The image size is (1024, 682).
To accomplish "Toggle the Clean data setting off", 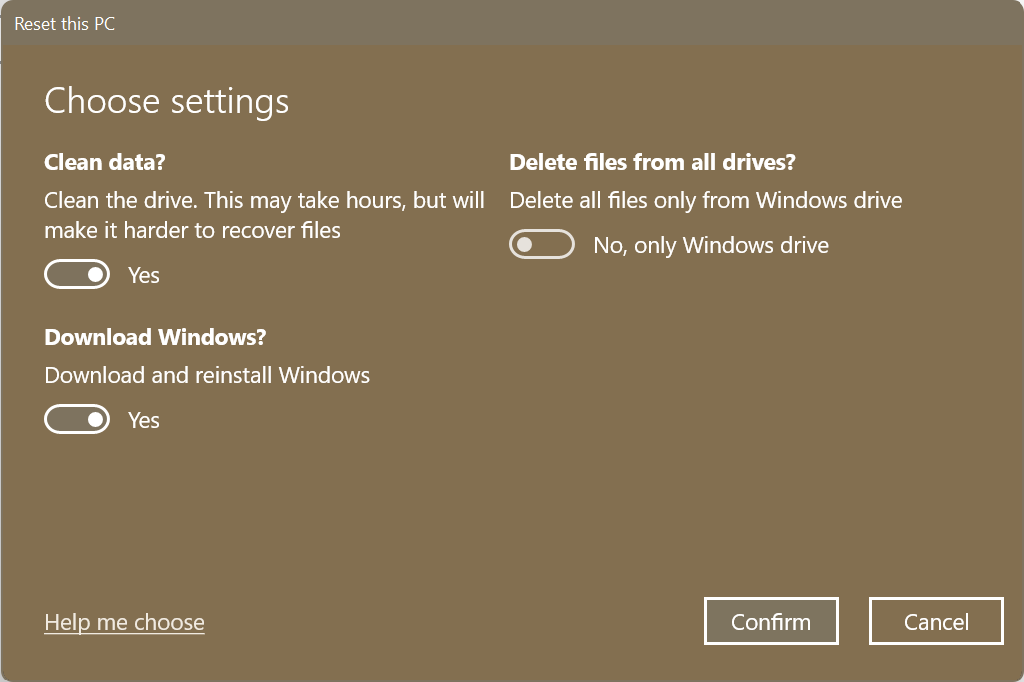I will point(77,274).
